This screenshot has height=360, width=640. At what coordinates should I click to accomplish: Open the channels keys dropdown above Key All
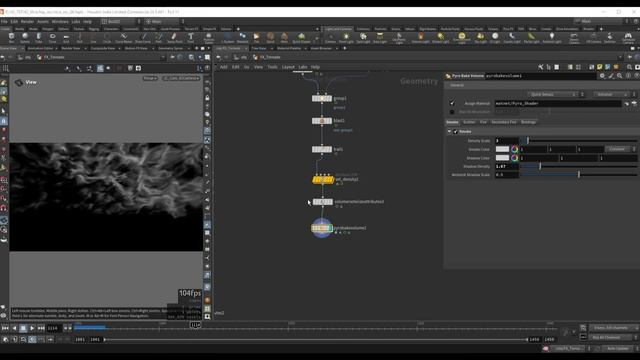point(613,328)
